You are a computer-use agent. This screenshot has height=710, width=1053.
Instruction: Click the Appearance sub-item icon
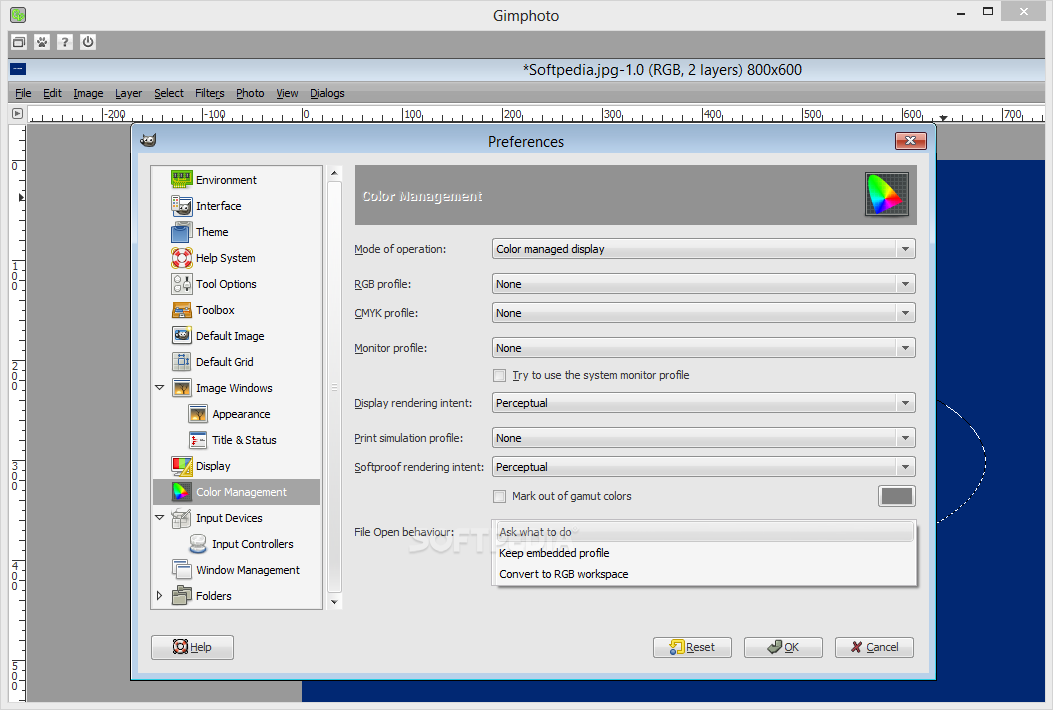tap(197, 414)
